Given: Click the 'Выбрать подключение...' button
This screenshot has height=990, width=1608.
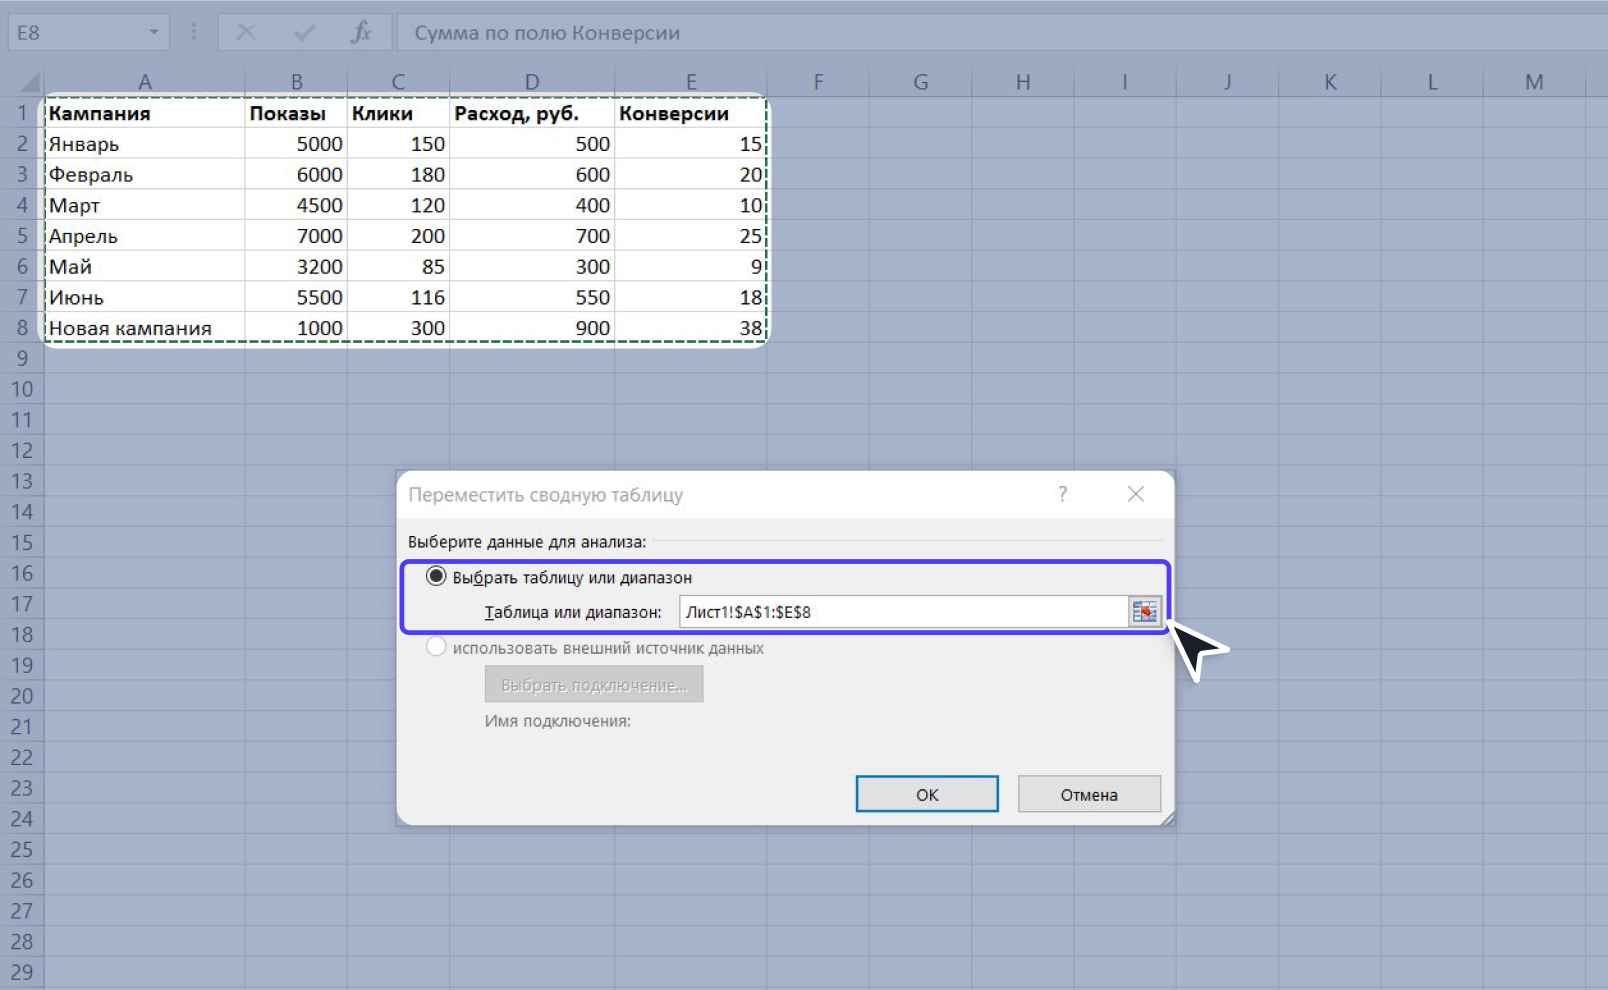Looking at the screenshot, I should pyautogui.click(x=594, y=685).
